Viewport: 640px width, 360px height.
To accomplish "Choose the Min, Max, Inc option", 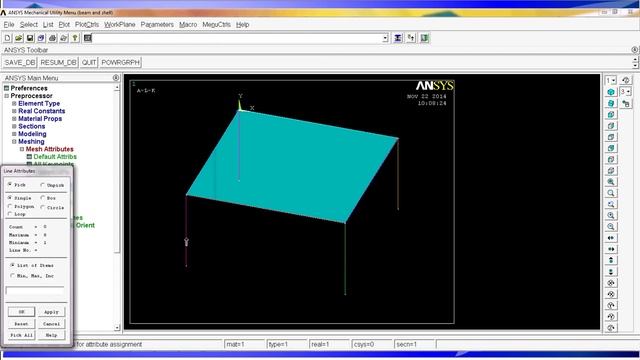I will (x=13, y=276).
